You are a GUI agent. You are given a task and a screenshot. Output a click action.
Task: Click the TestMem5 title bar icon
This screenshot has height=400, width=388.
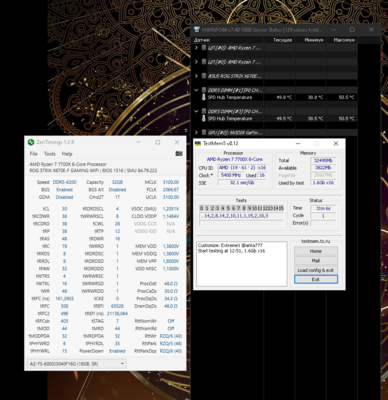pos(198,143)
